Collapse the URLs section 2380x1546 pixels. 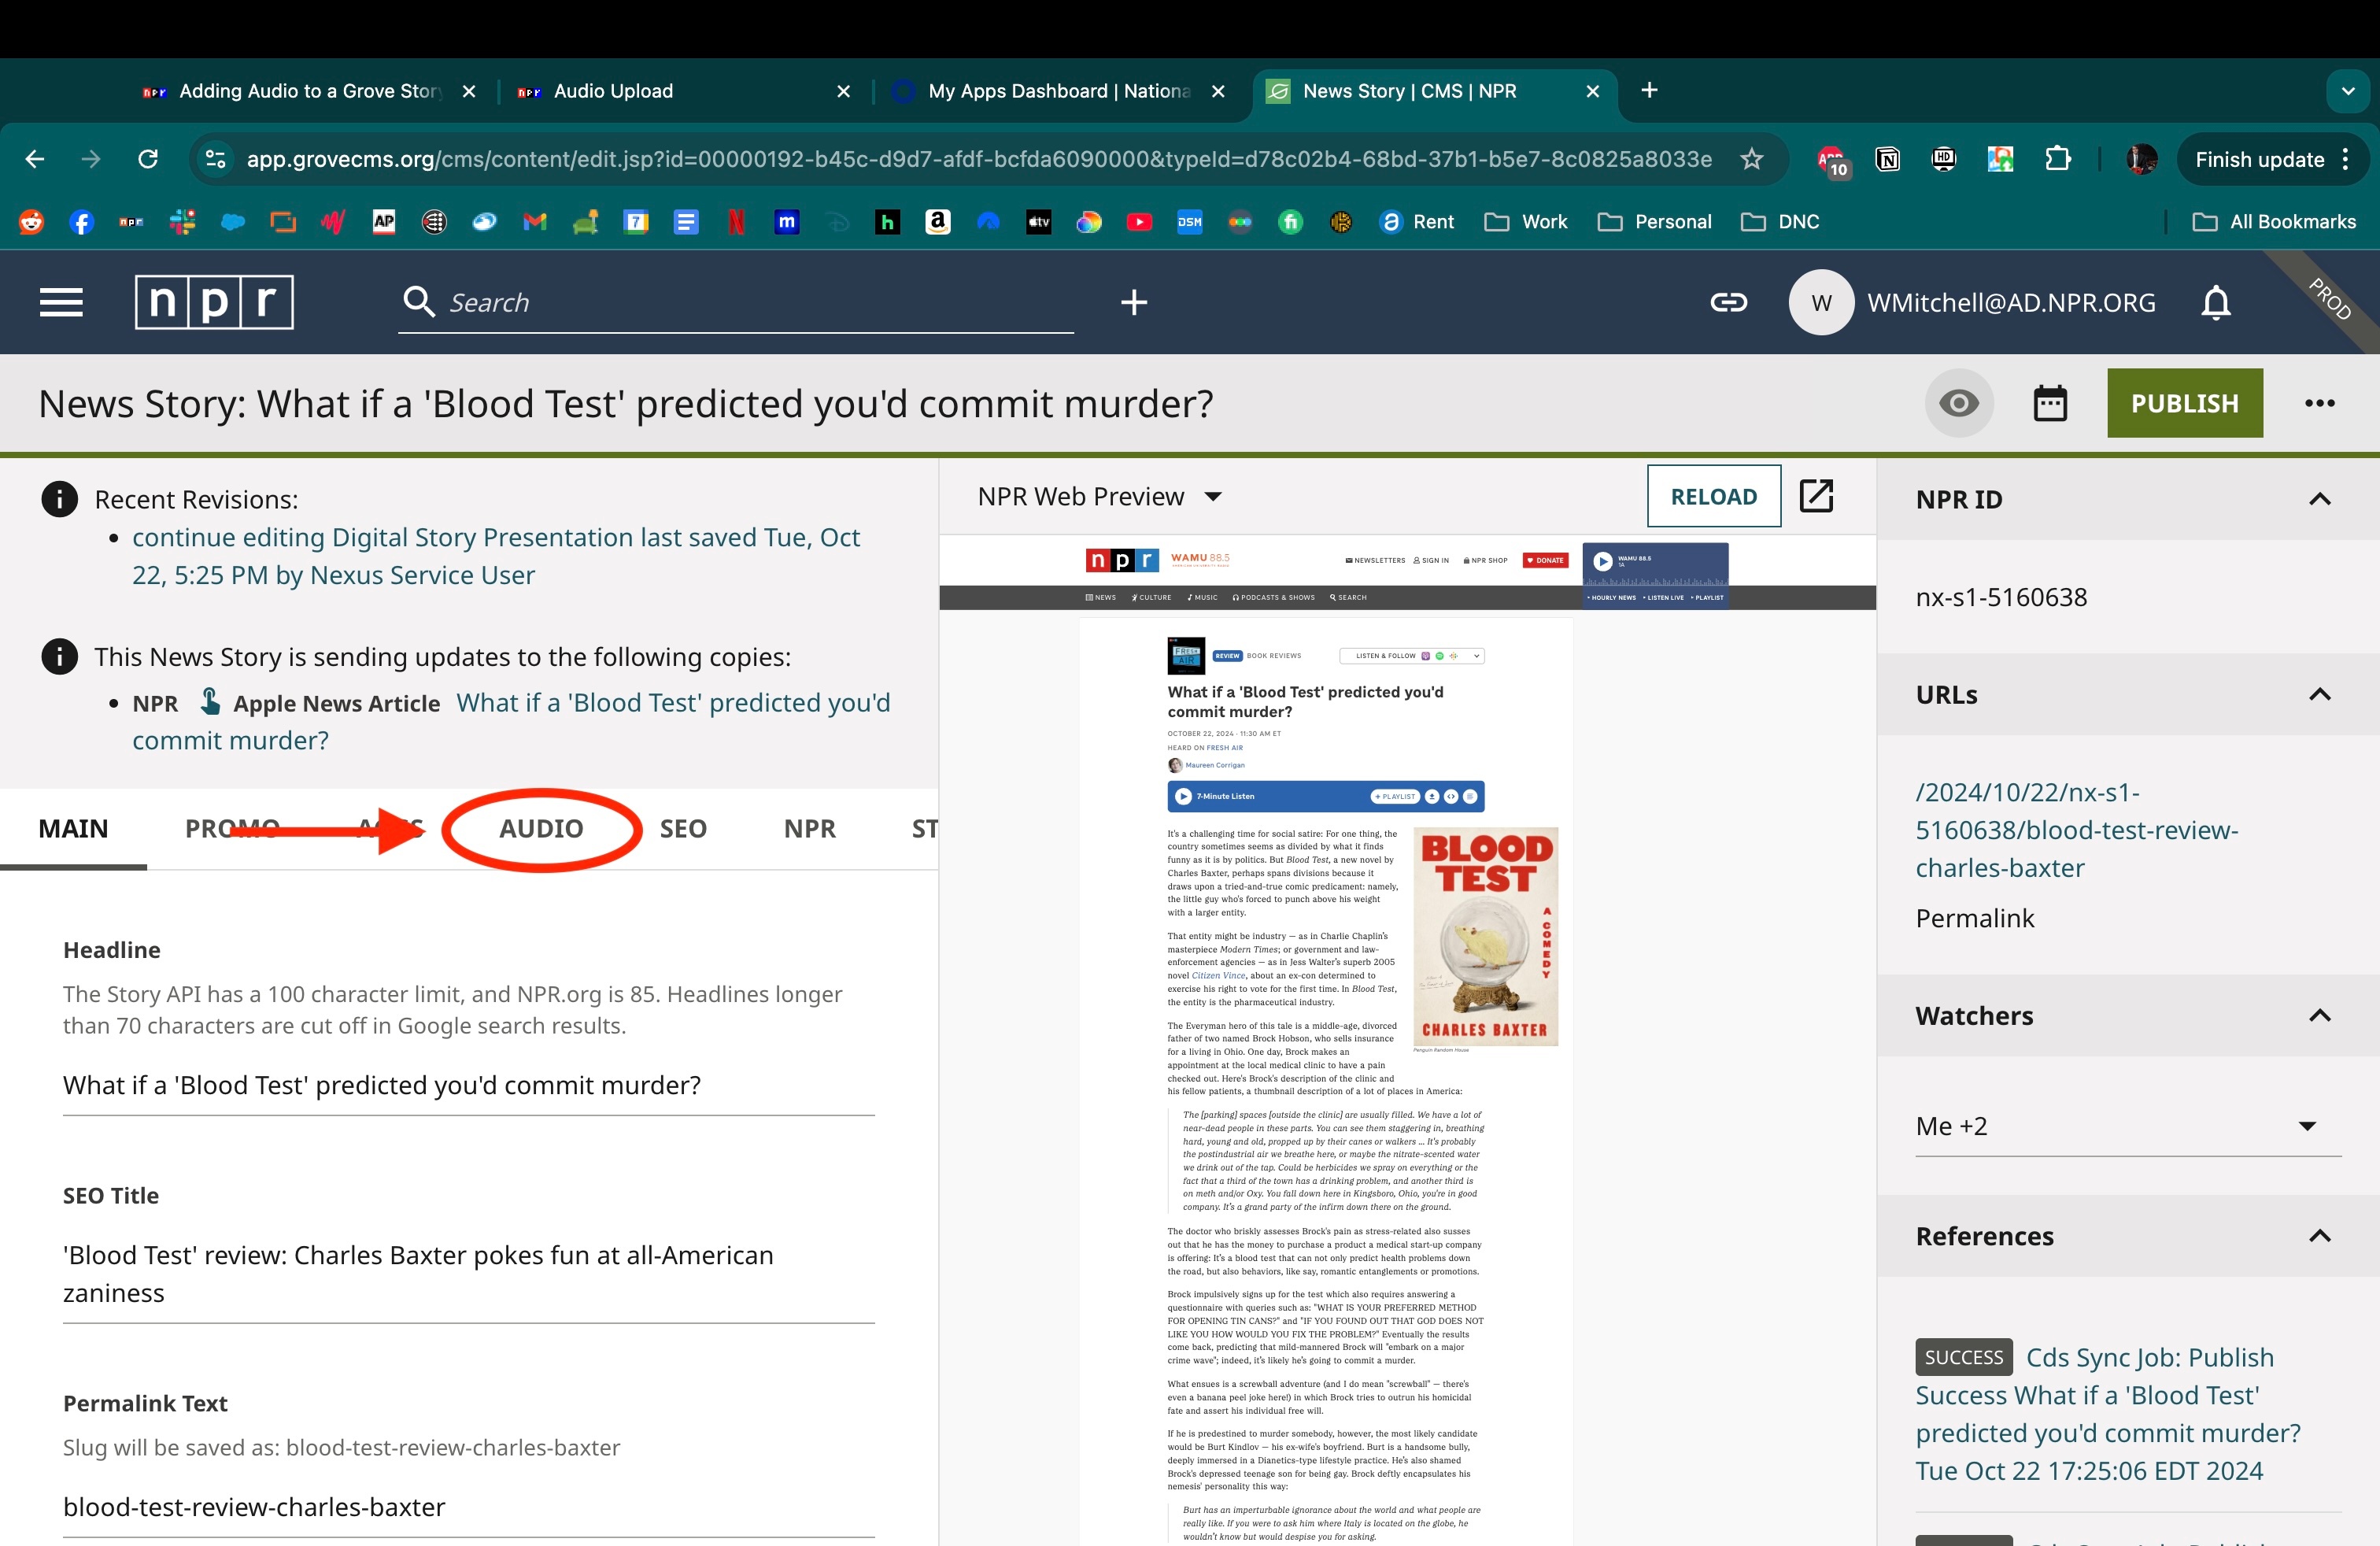point(2319,694)
